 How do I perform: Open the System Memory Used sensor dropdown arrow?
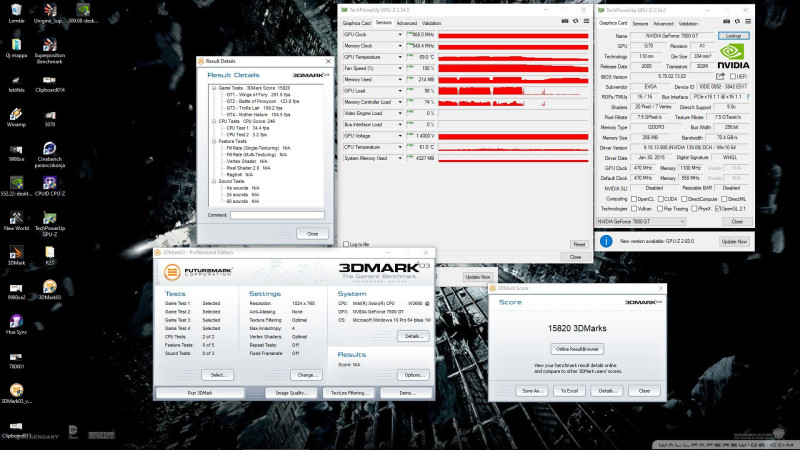click(x=400, y=158)
